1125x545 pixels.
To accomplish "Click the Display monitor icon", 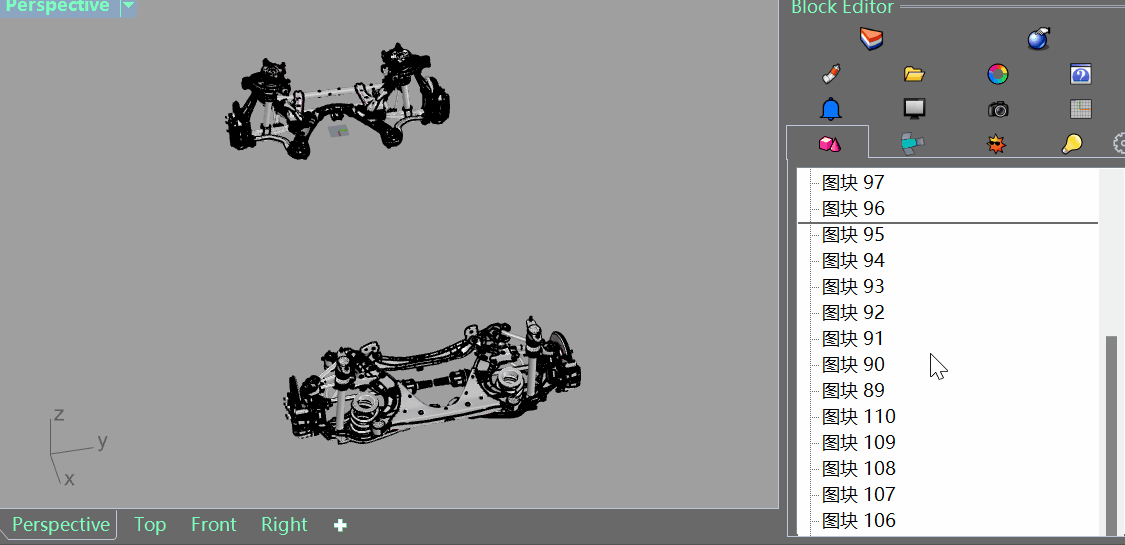I will coord(914,109).
